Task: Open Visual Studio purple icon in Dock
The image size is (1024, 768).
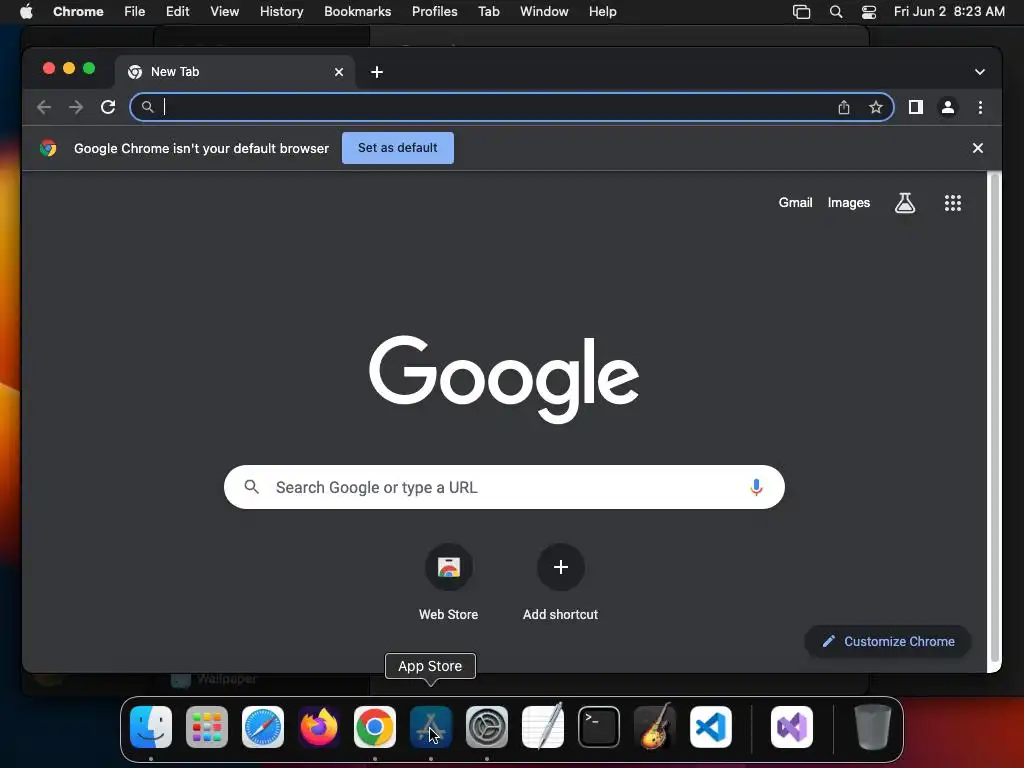Action: (x=792, y=727)
